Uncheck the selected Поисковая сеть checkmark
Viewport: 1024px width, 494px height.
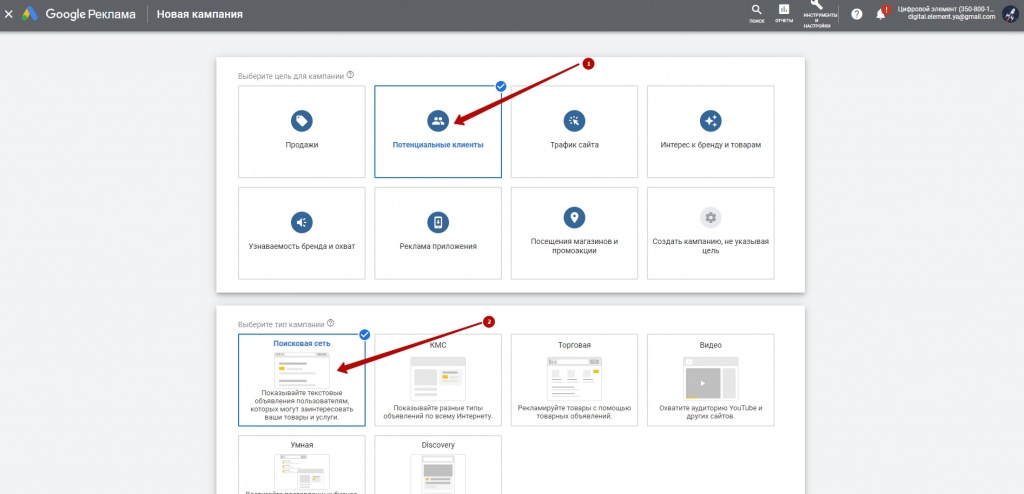[365, 334]
